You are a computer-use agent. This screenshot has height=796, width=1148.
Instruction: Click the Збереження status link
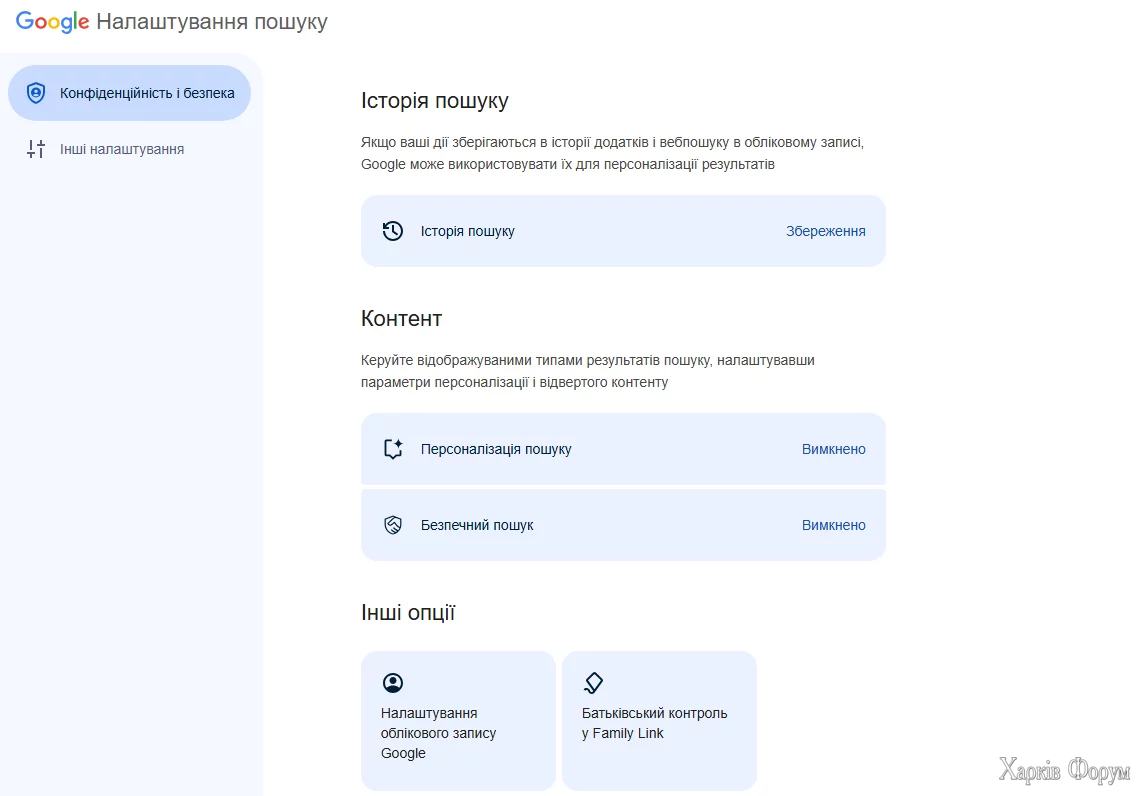pos(825,231)
